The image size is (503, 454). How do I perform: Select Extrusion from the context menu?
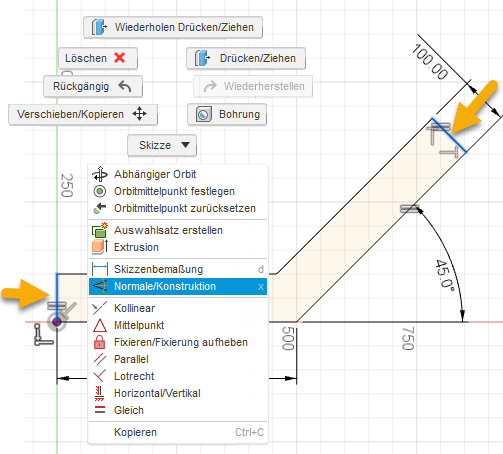(178, 247)
